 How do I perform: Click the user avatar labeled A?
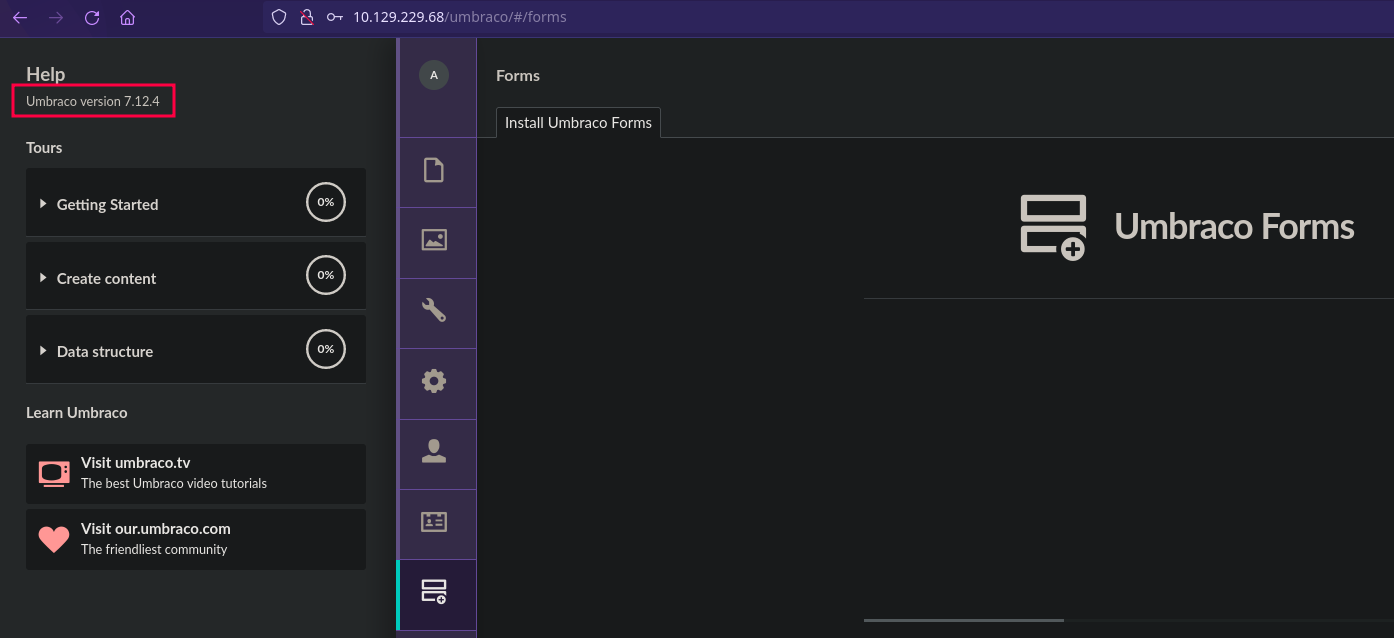(434, 75)
